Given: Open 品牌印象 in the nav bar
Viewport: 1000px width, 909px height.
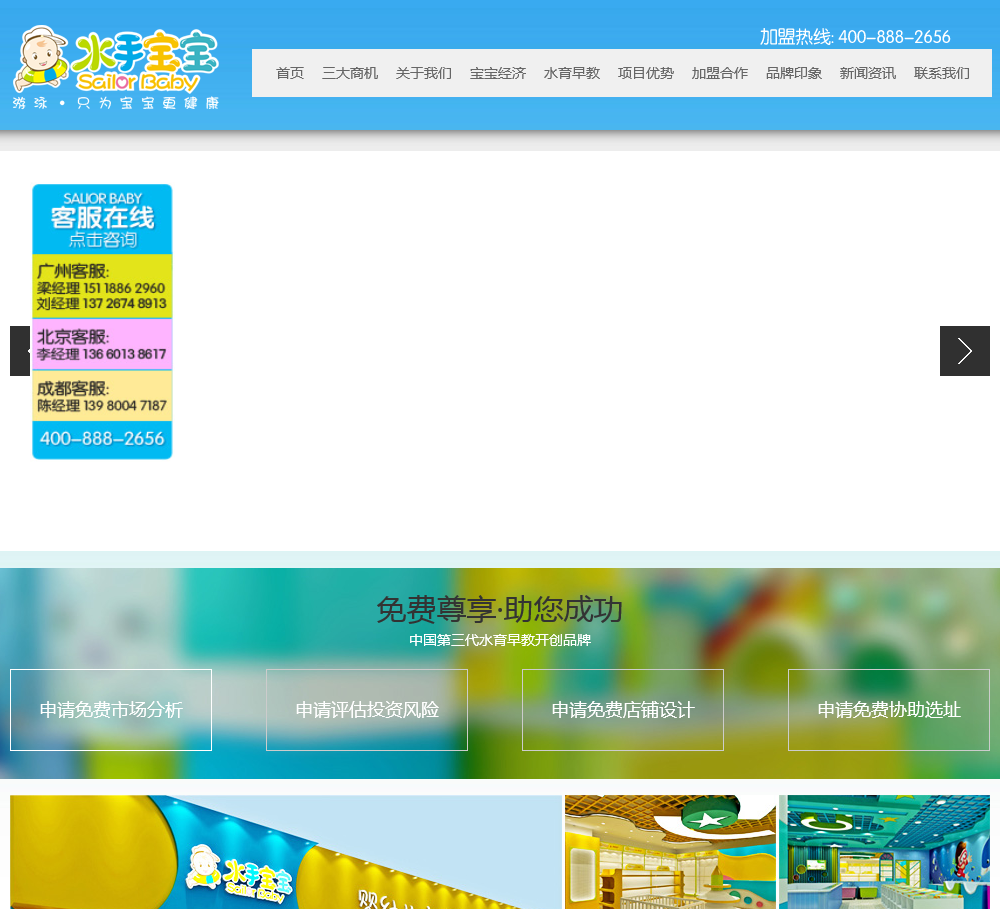Looking at the screenshot, I should coord(793,73).
